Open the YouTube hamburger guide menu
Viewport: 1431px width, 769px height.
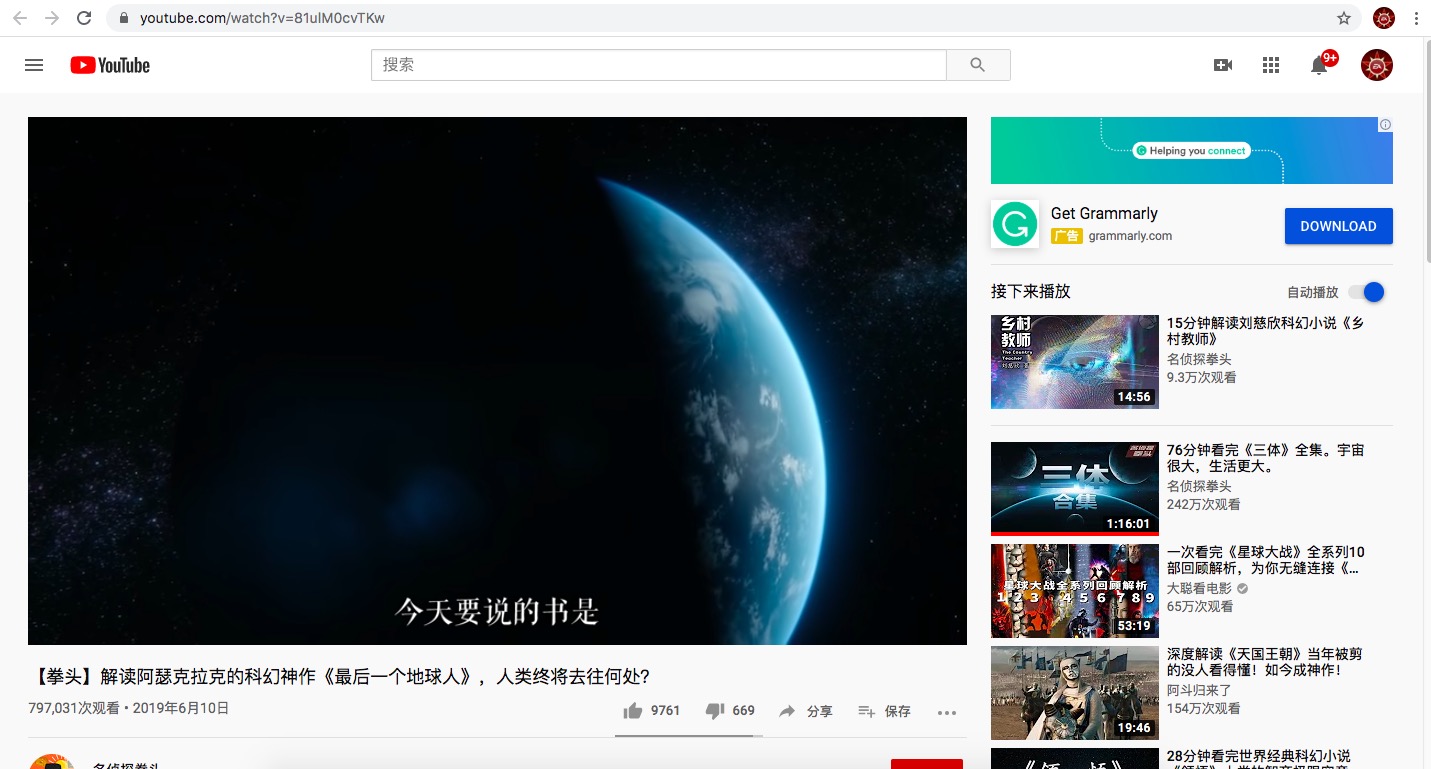[x=34, y=65]
